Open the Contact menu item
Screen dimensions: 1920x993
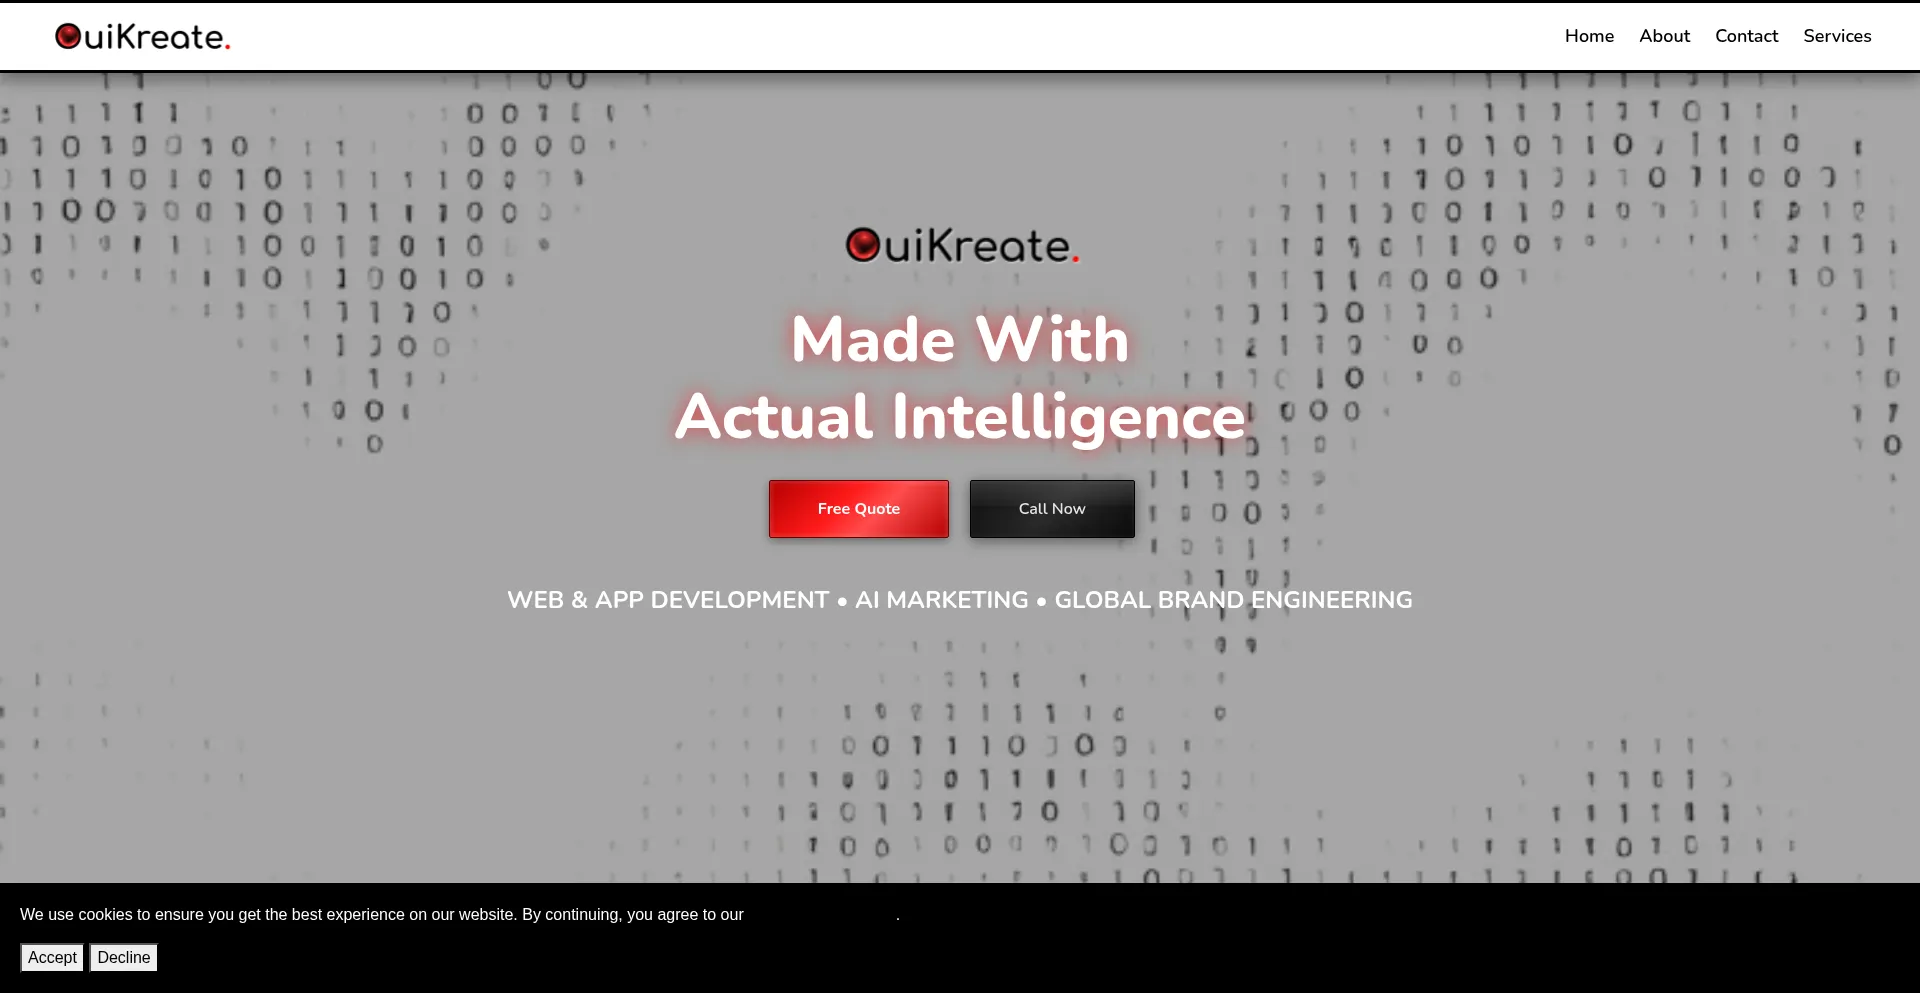1746,36
